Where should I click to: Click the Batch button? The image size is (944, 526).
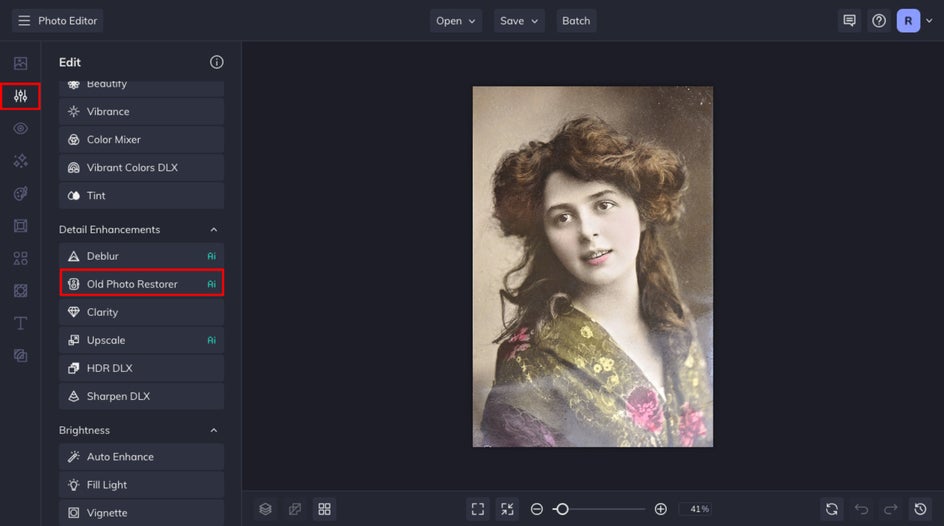pyautogui.click(x=576, y=20)
